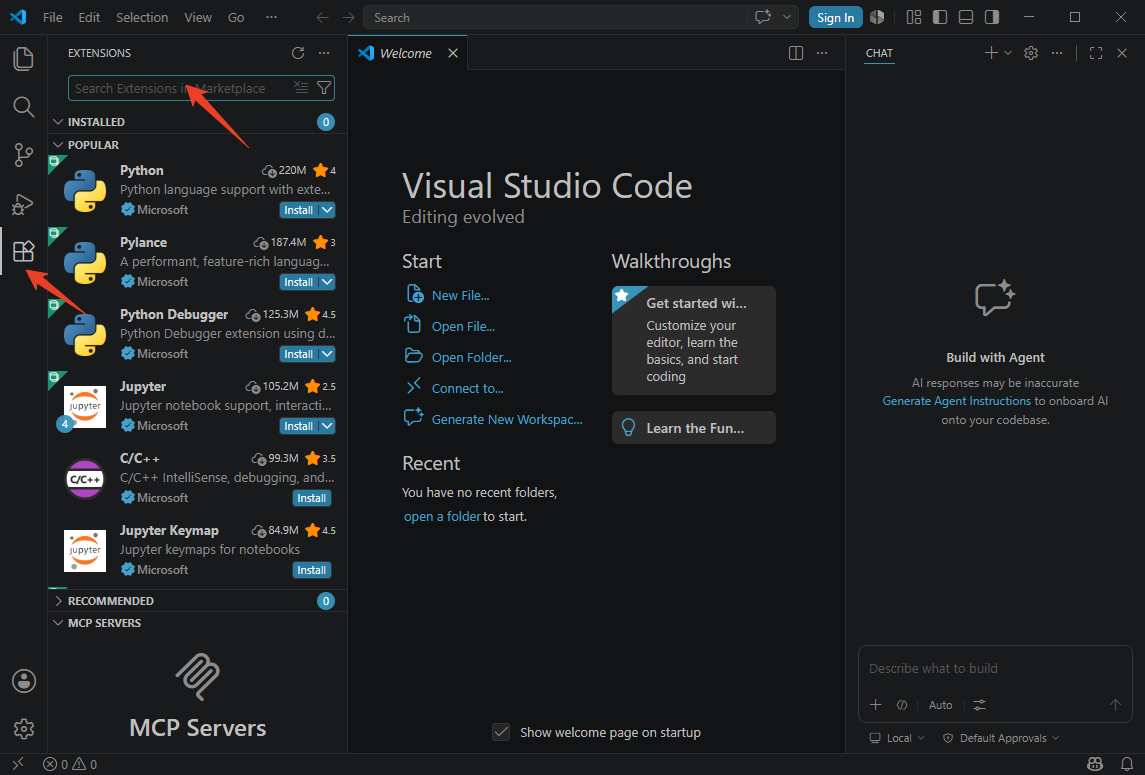The image size is (1145, 775).
Task: Open errors and warnings in status bar
Action: tap(70, 764)
